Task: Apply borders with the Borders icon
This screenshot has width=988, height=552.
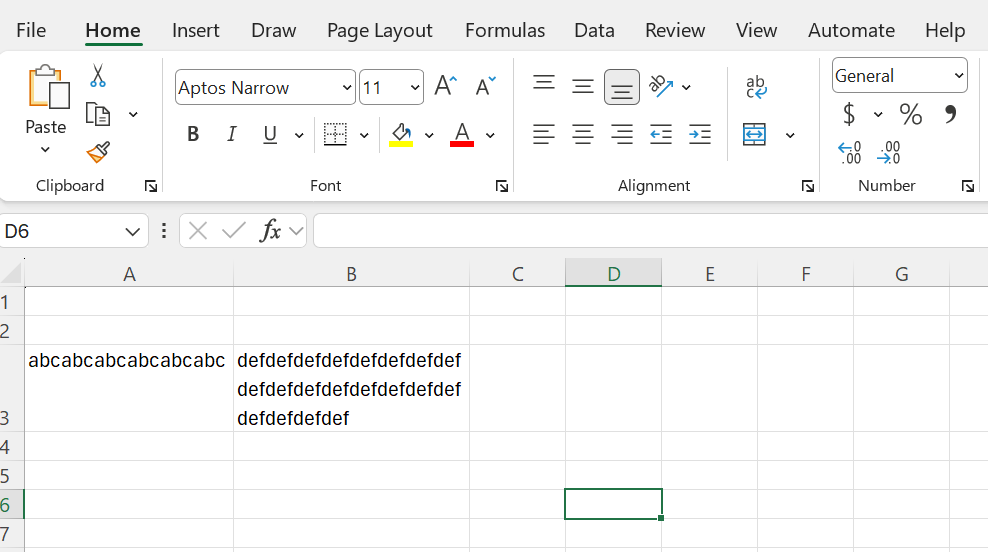Action: click(335, 134)
